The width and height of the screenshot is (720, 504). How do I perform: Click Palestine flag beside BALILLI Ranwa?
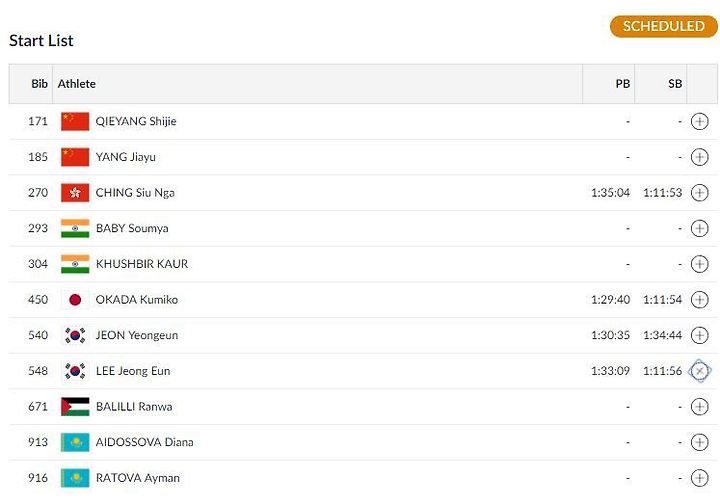tap(75, 407)
